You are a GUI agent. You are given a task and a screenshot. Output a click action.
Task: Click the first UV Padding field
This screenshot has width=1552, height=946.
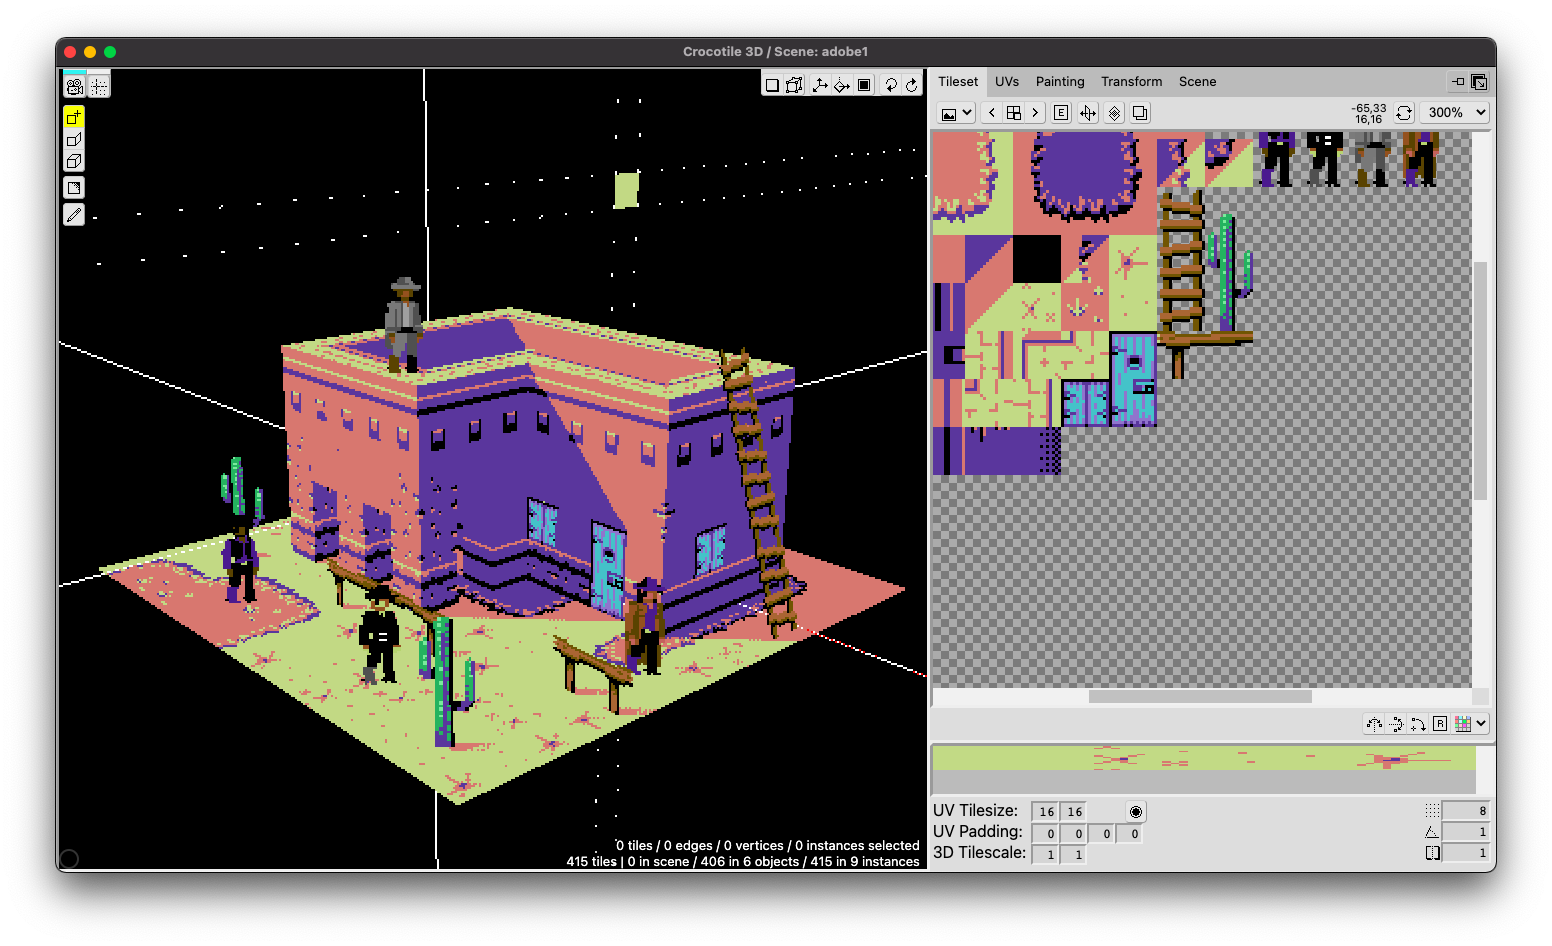point(1045,833)
